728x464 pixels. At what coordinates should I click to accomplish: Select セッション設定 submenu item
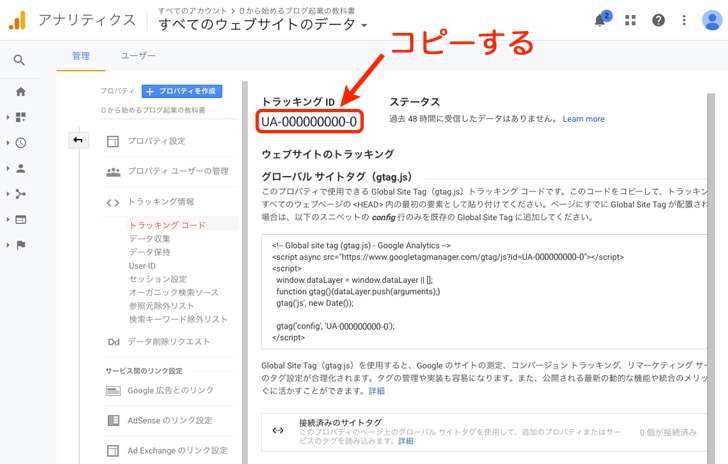pos(158,279)
